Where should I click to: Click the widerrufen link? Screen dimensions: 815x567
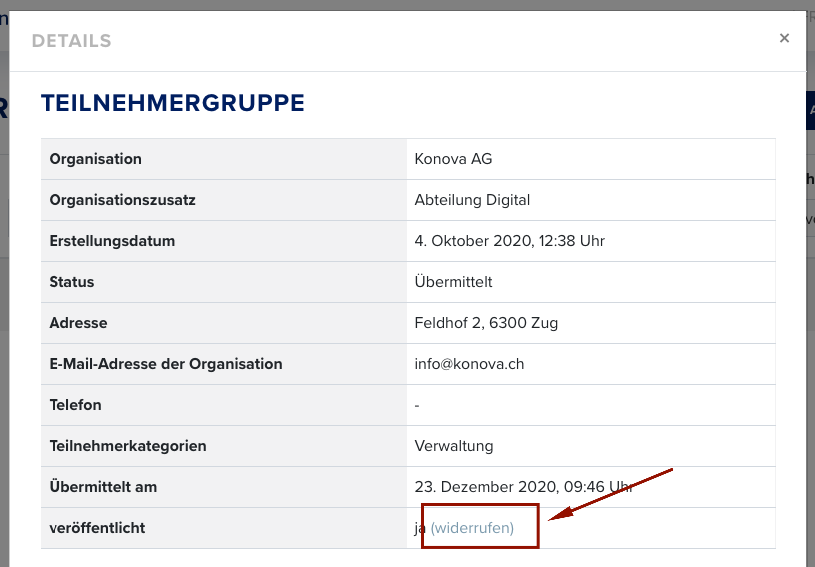point(472,528)
